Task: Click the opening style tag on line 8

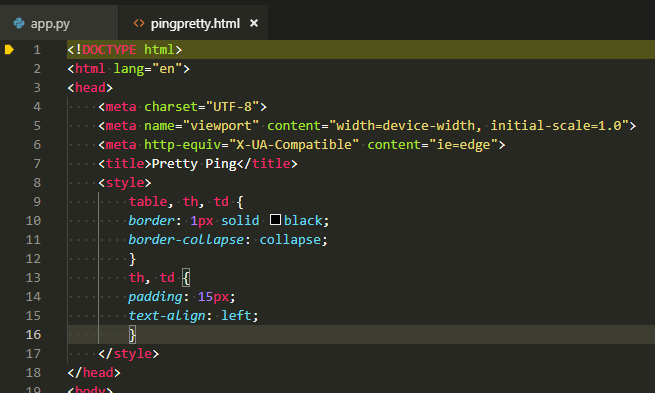Action: coord(125,183)
